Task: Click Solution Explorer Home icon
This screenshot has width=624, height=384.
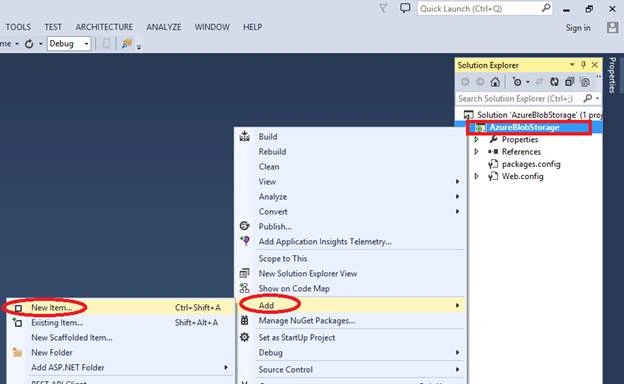Action: click(495, 82)
